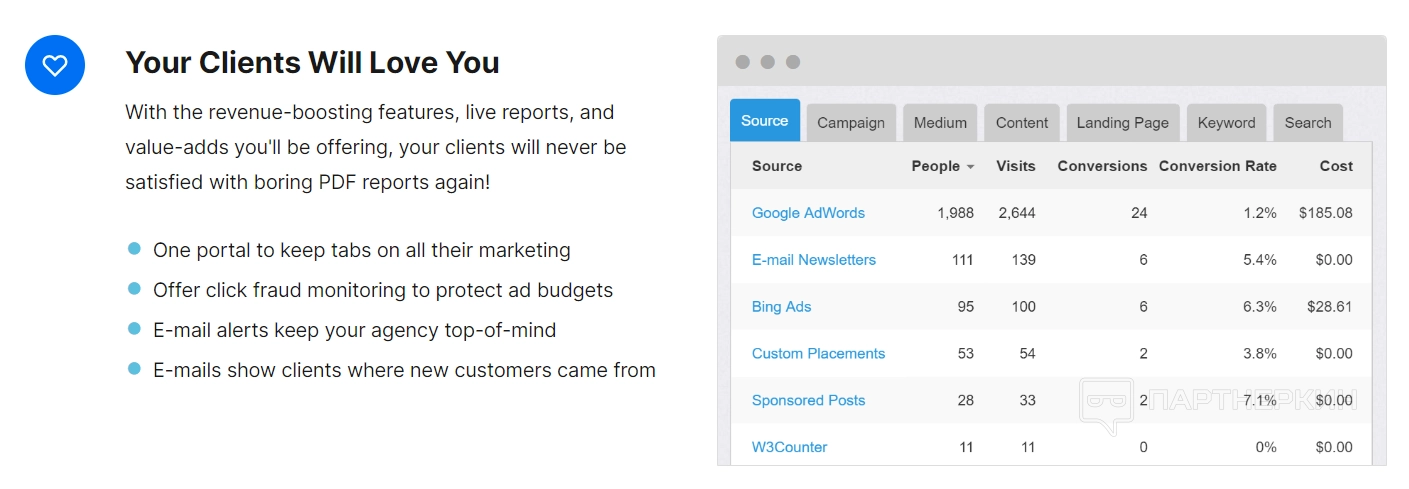1409x489 pixels.
Task: Click the blue heart icon
Action: tap(55, 65)
